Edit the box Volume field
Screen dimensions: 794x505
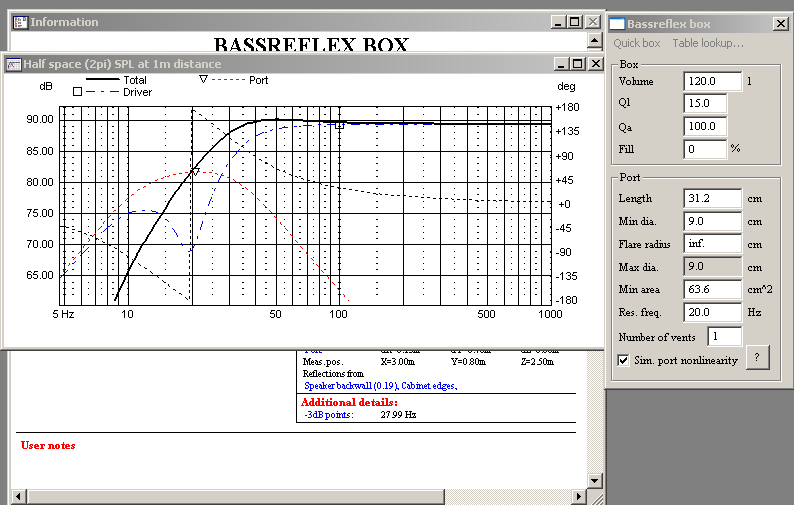point(712,81)
